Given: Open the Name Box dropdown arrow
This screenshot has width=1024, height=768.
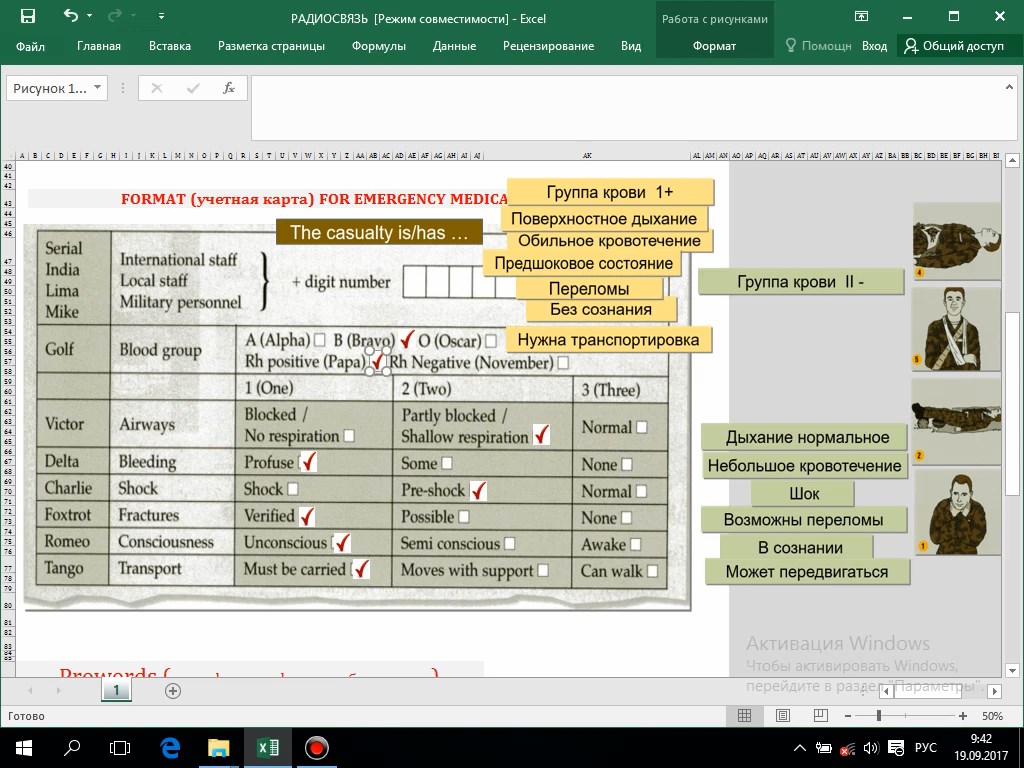Looking at the screenshot, I should (x=97, y=88).
